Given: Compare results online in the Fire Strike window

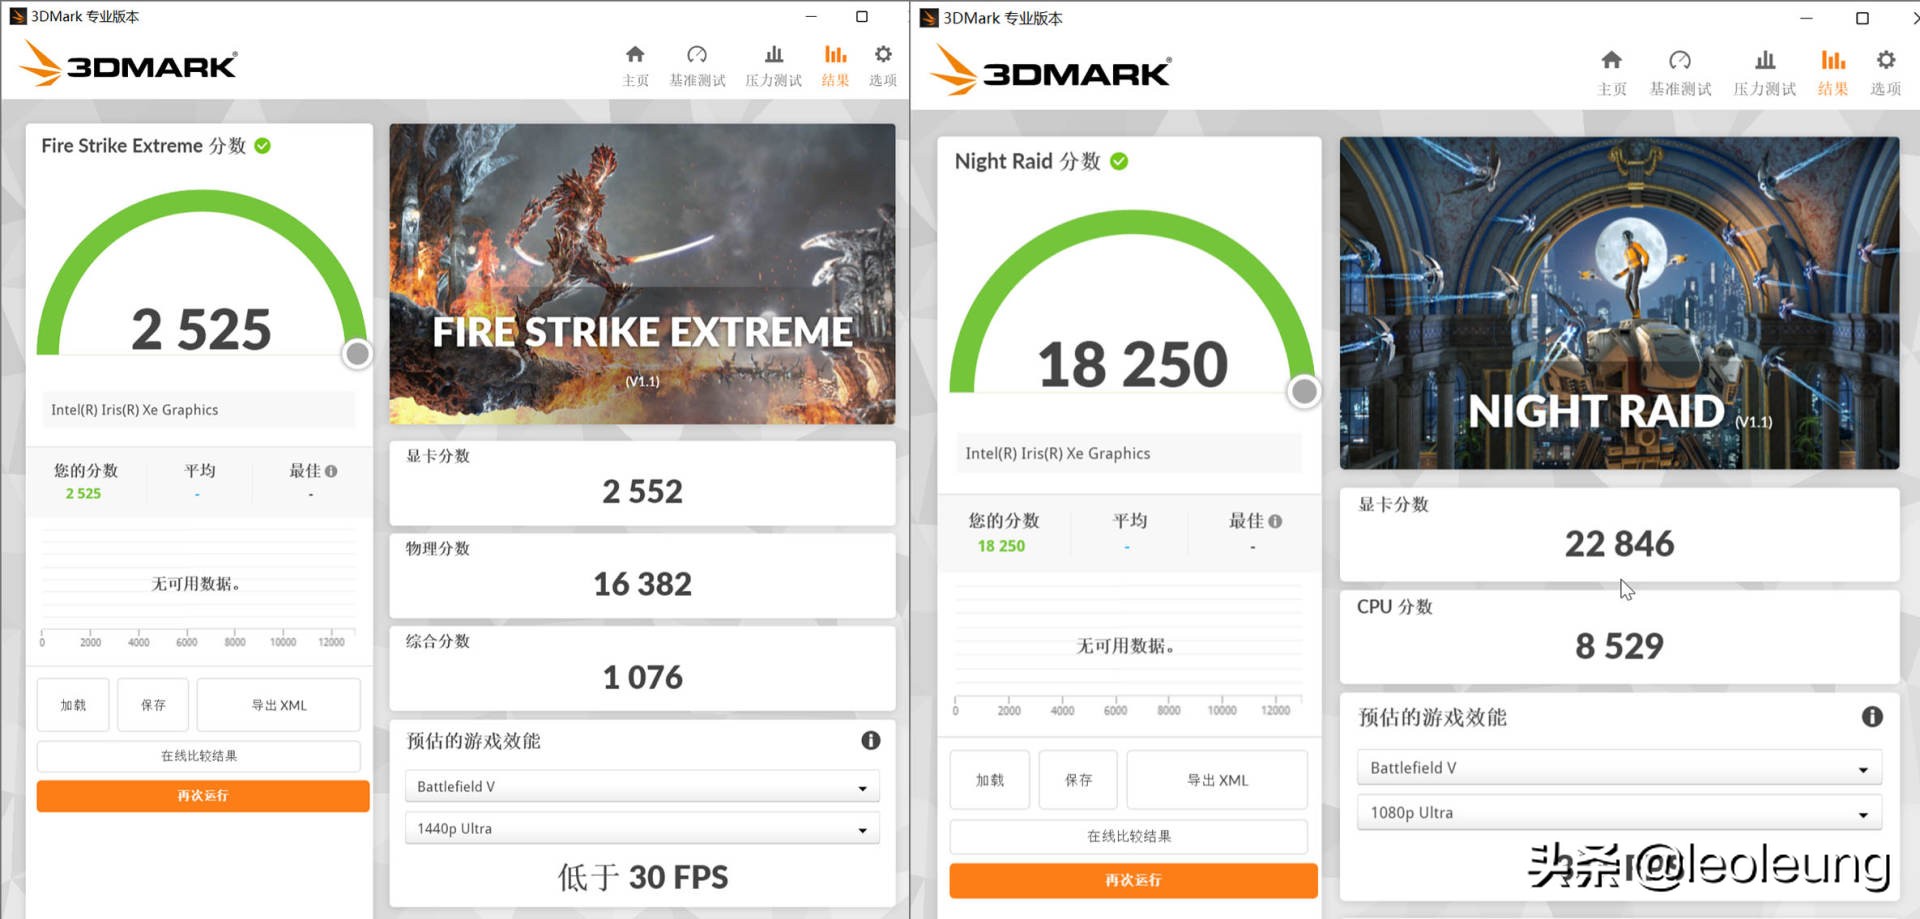Looking at the screenshot, I should 199,756.
